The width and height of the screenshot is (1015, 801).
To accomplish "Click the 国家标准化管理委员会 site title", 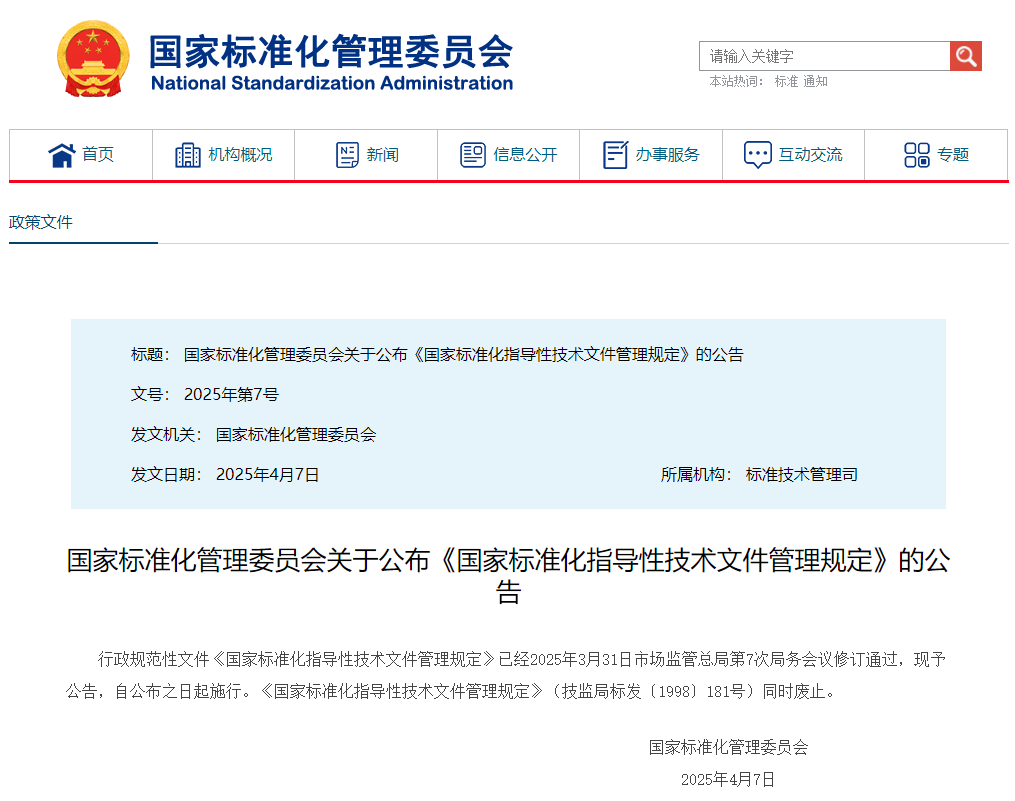I will (331, 51).
